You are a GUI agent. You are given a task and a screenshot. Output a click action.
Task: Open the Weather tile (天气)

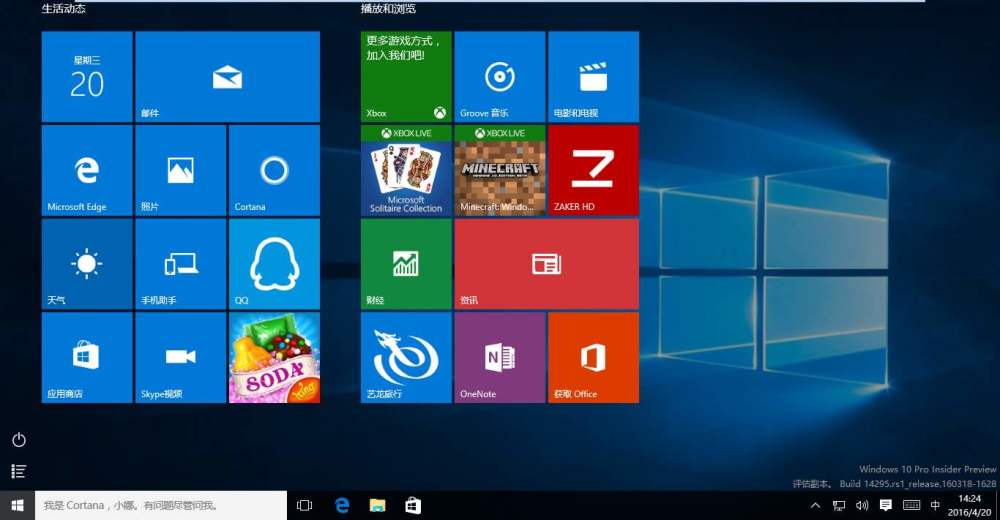(x=87, y=264)
